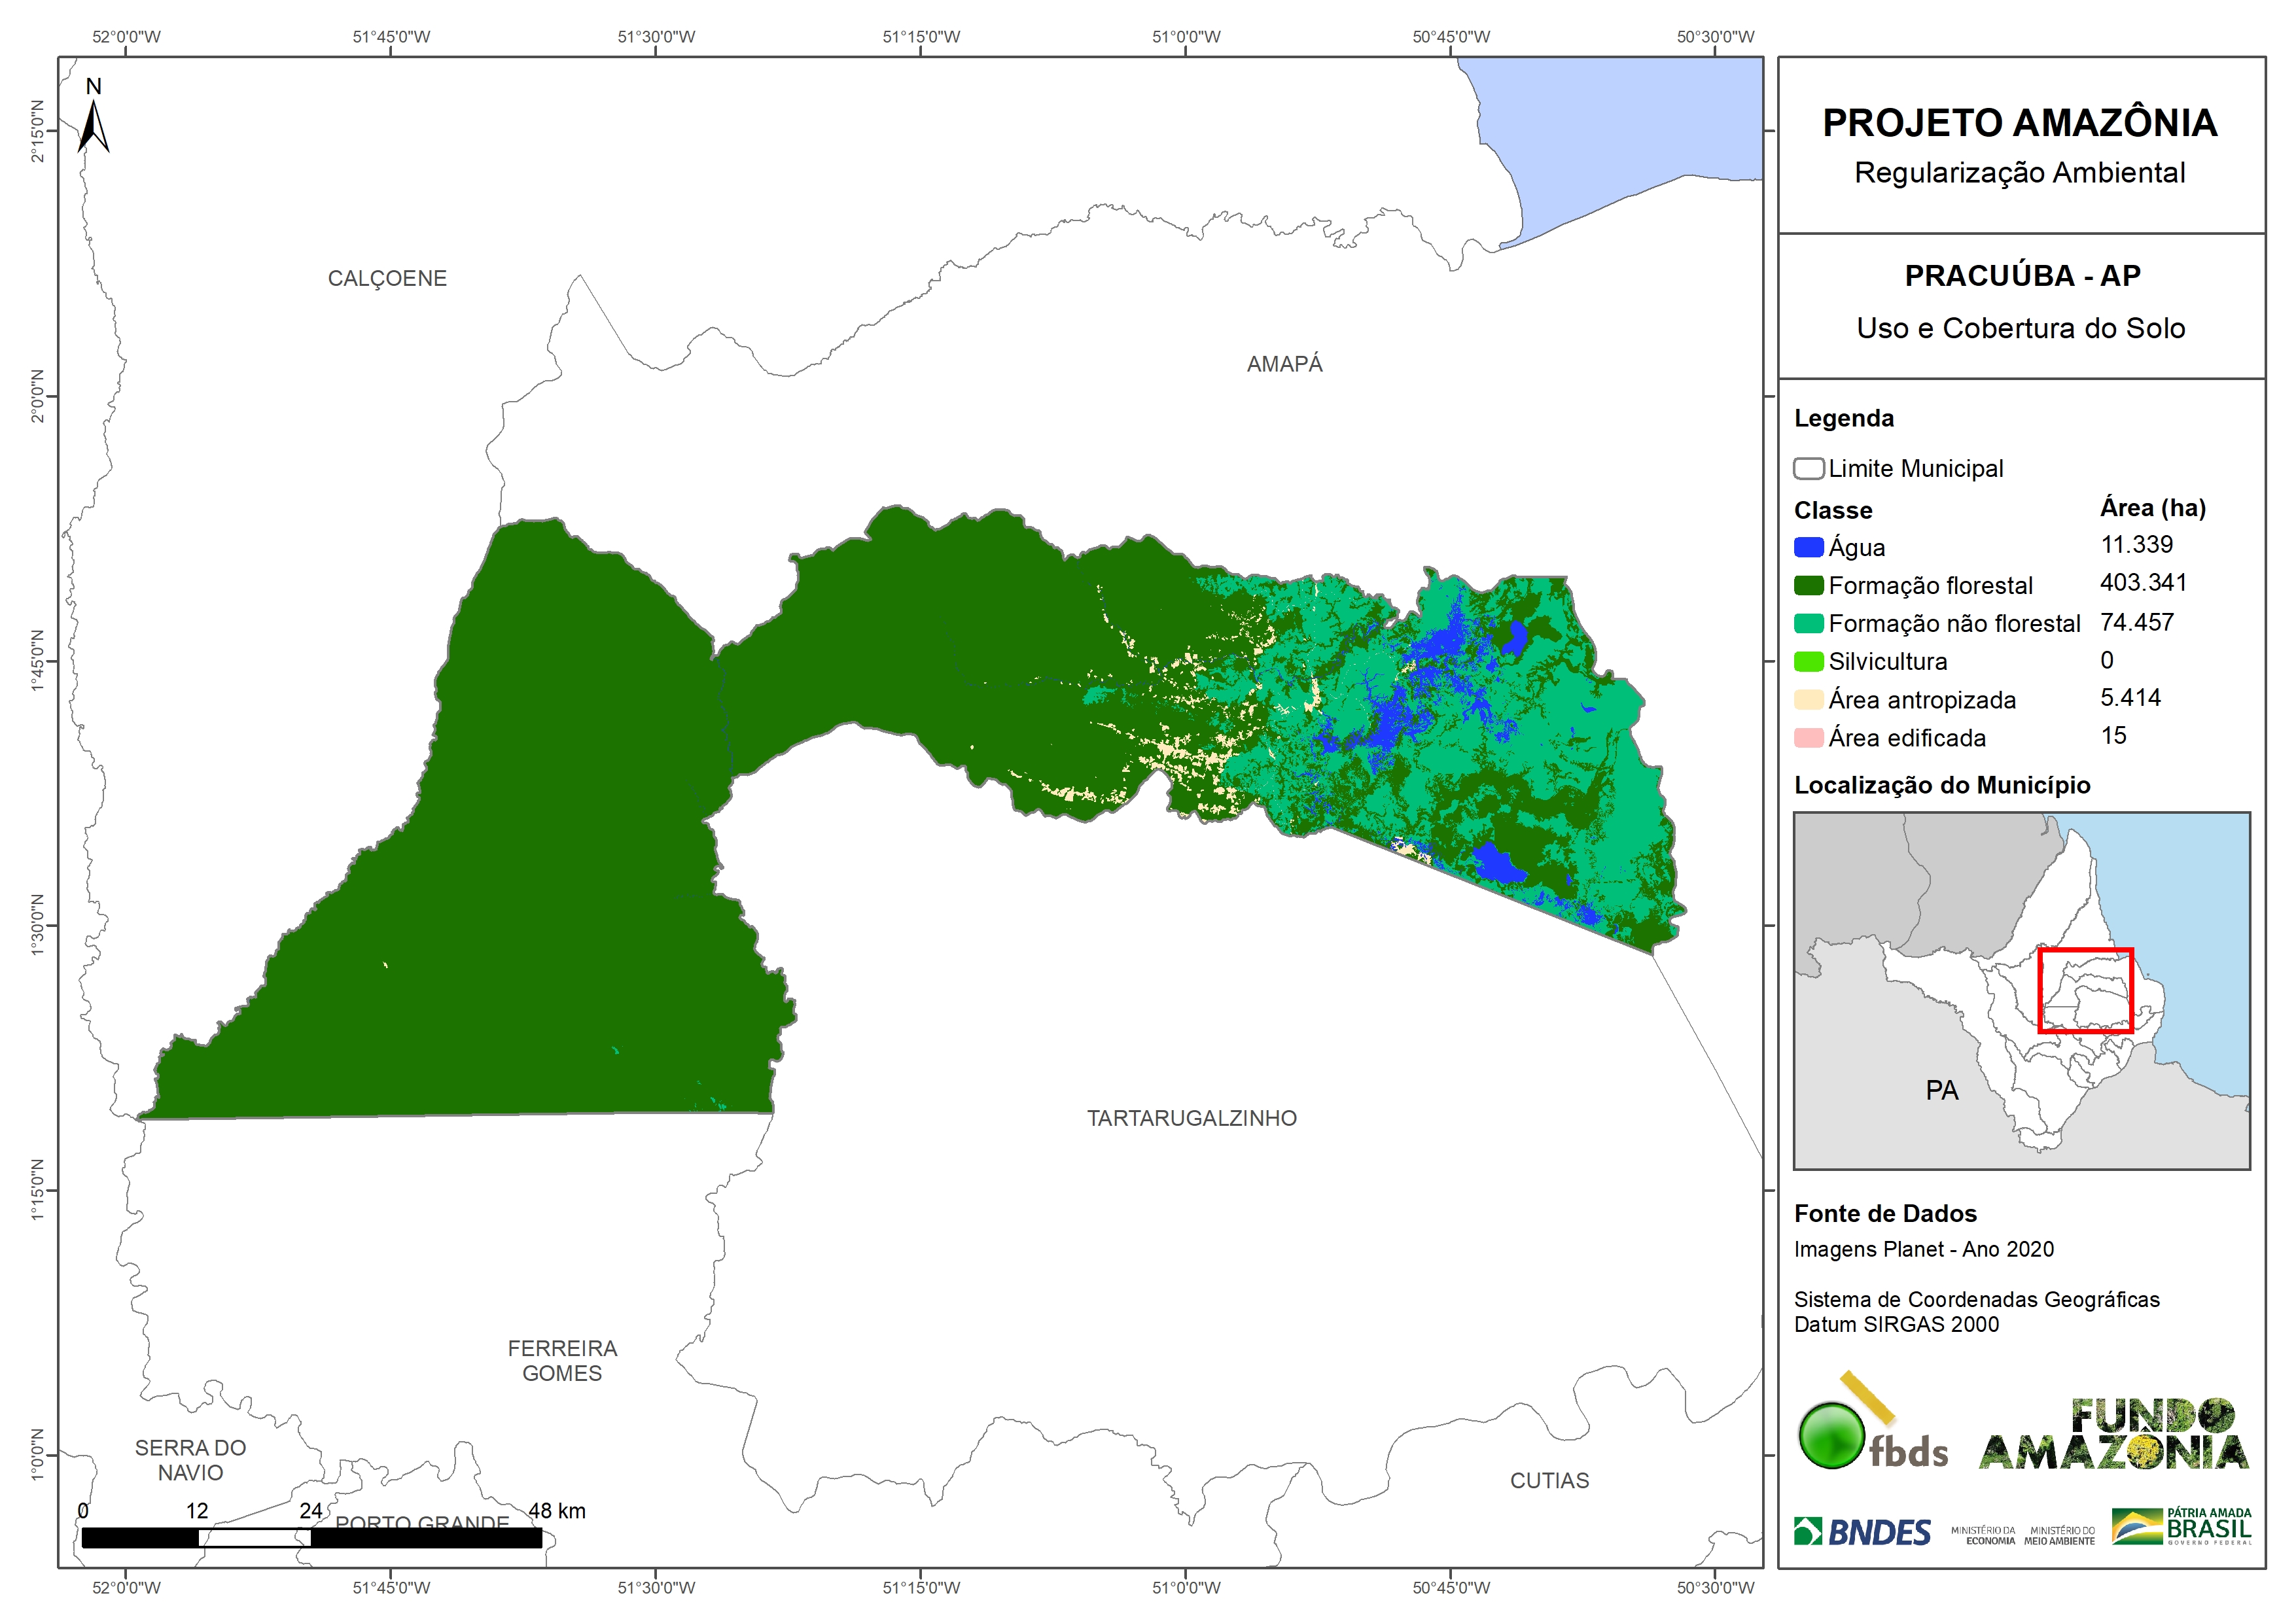The image size is (2296, 1623).
Task: Click the CALÇOENE municipality label
Action: pyautogui.click(x=387, y=279)
